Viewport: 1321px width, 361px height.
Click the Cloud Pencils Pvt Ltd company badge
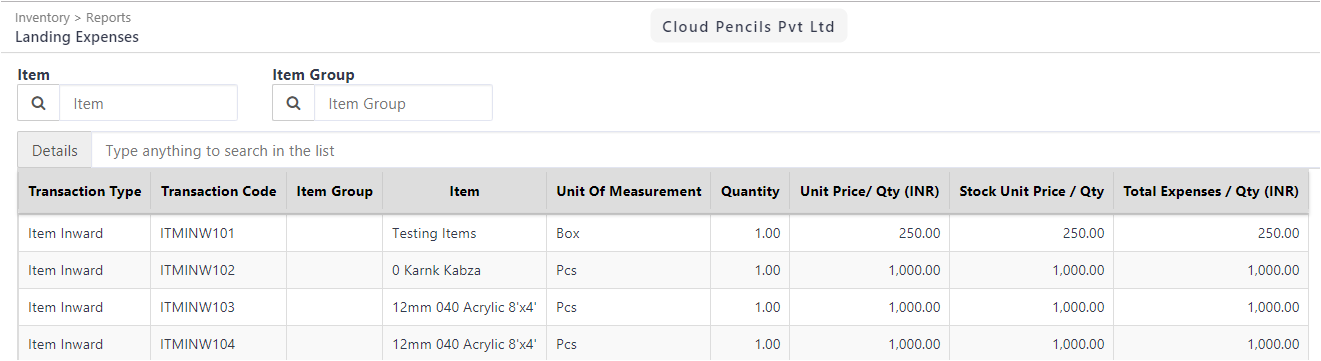pos(749,27)
